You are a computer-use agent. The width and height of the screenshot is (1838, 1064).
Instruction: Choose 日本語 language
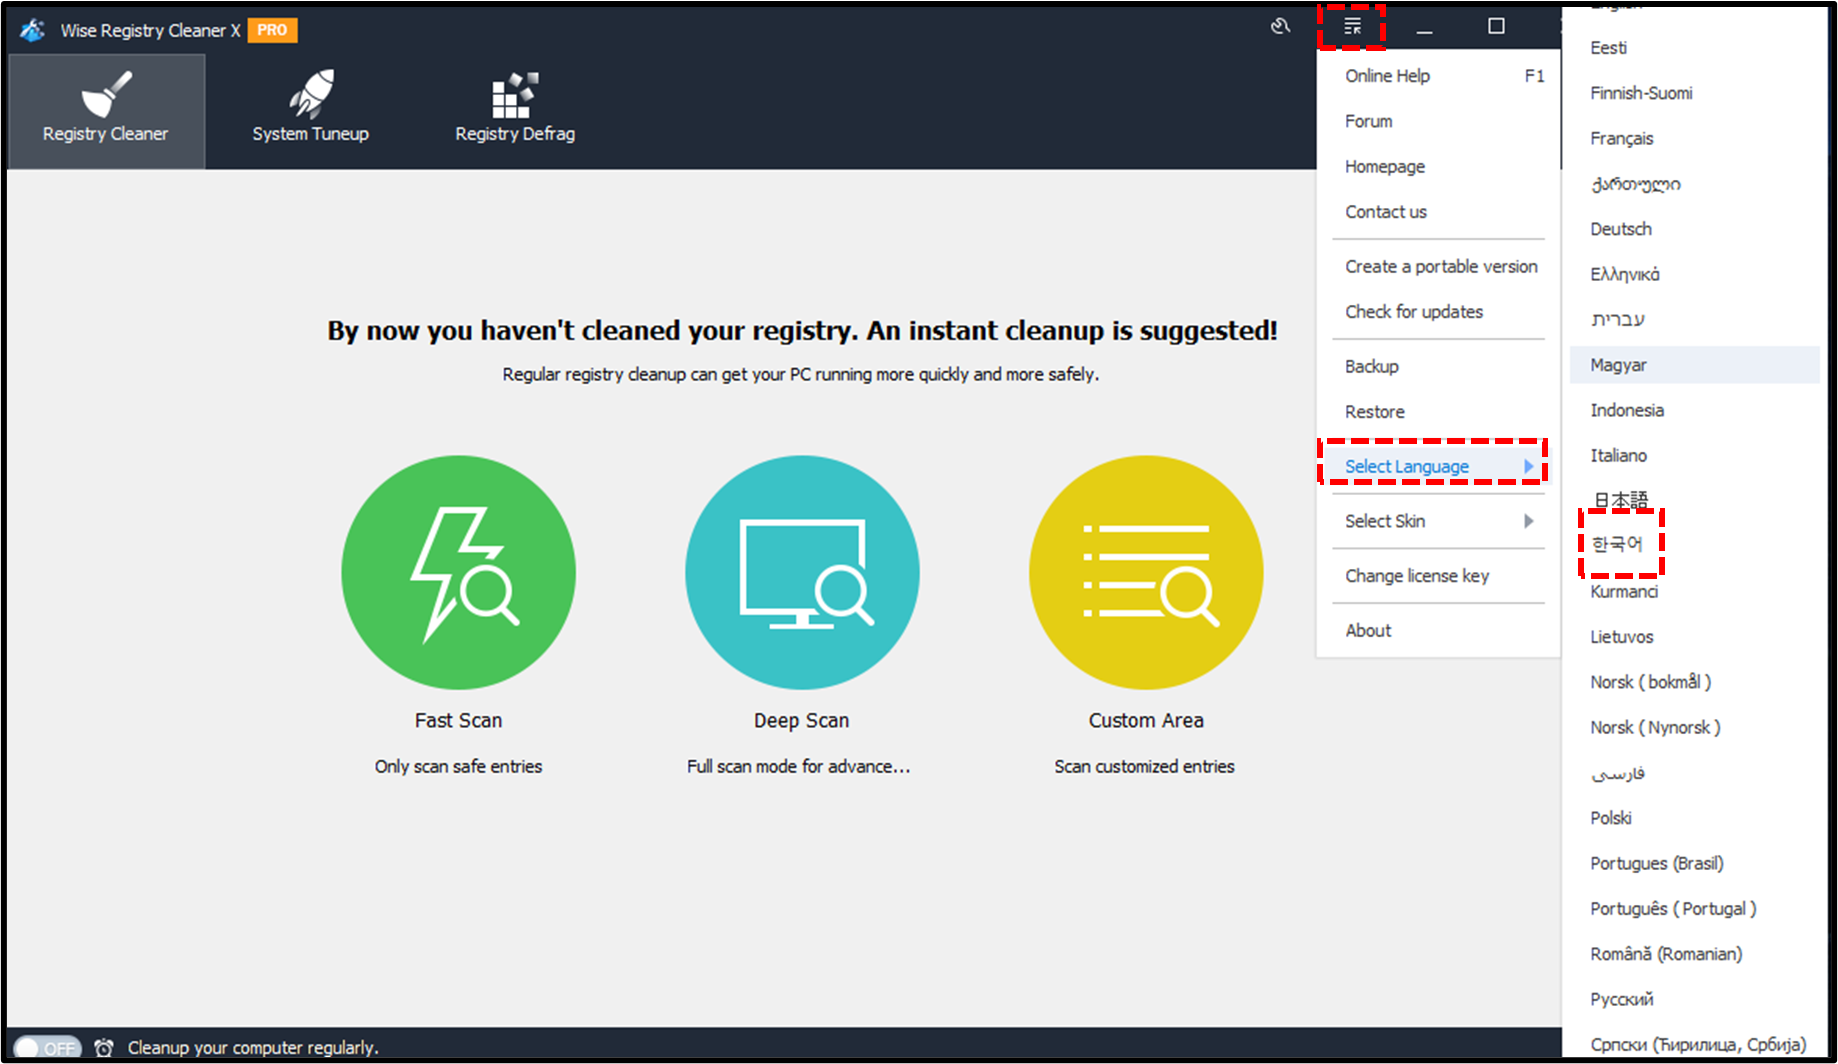pos(1694,499)
